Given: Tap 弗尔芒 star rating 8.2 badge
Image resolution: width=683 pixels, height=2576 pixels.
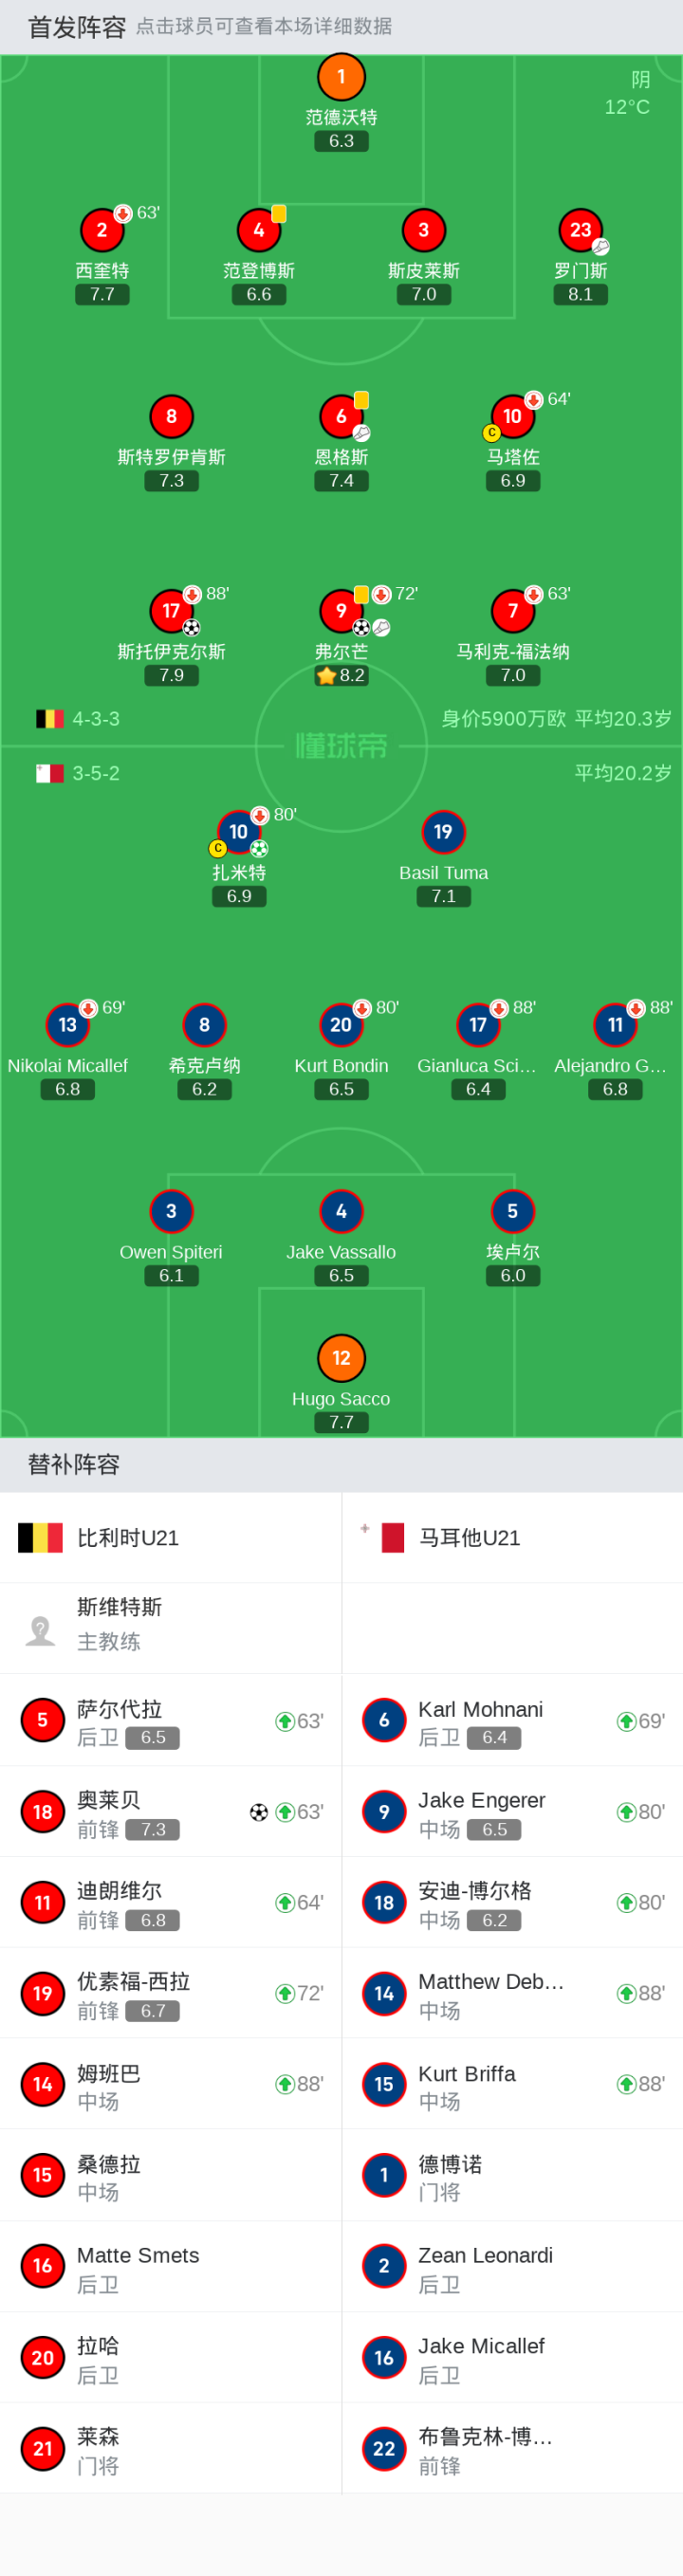Looking at the screenshot, I should click(x=341, y=676).
